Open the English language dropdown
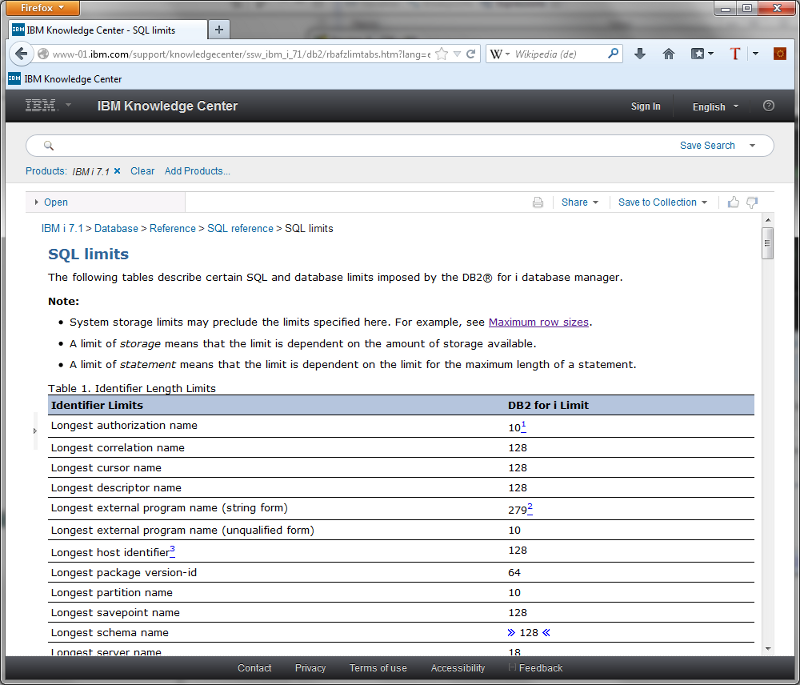 [715, 107]
